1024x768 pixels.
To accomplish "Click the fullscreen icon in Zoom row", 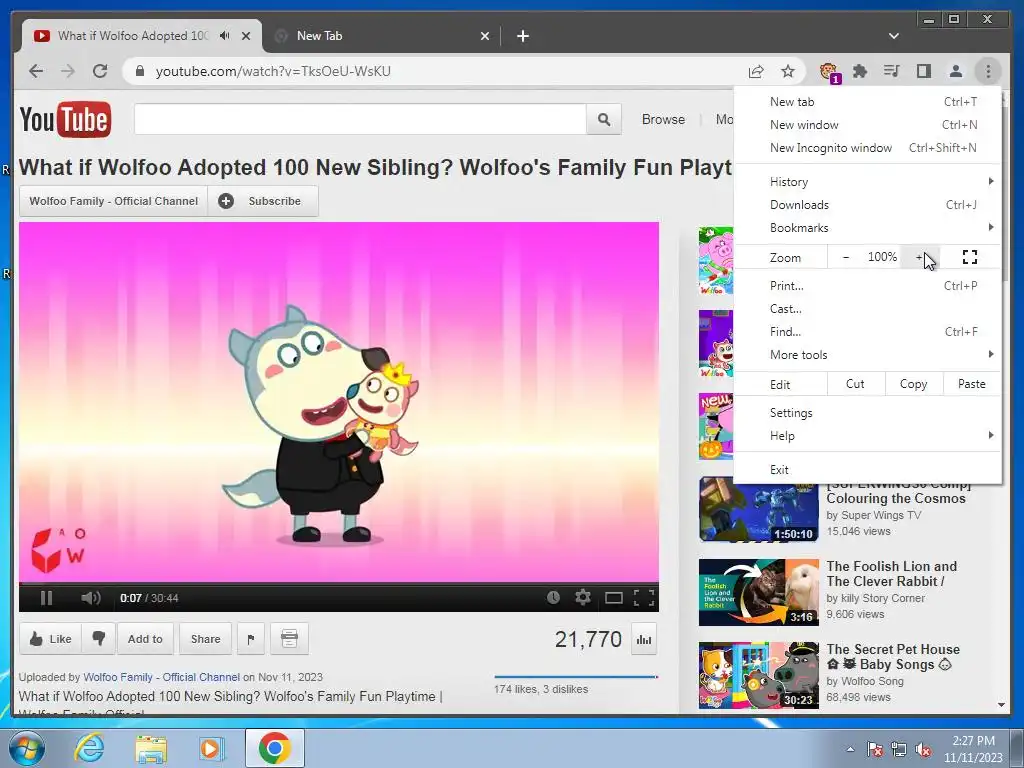I will coord(970,257).
